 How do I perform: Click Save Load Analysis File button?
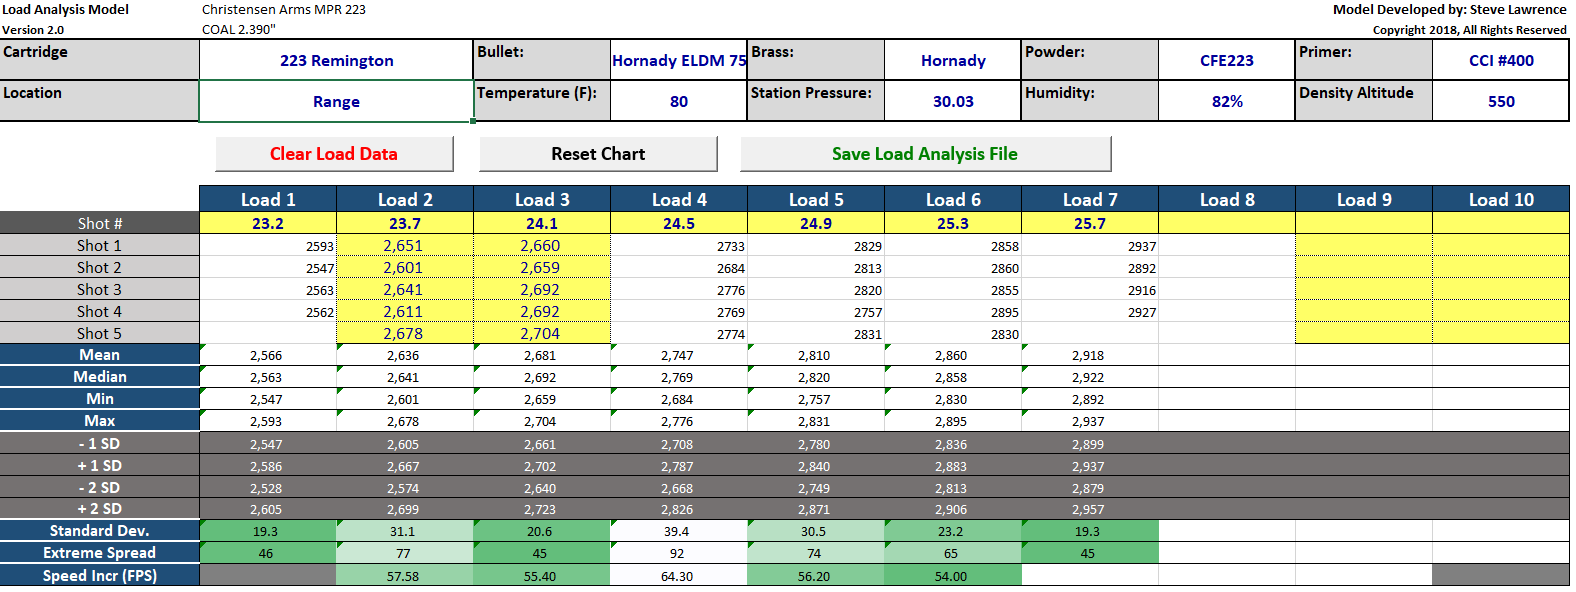coord(925,154)
